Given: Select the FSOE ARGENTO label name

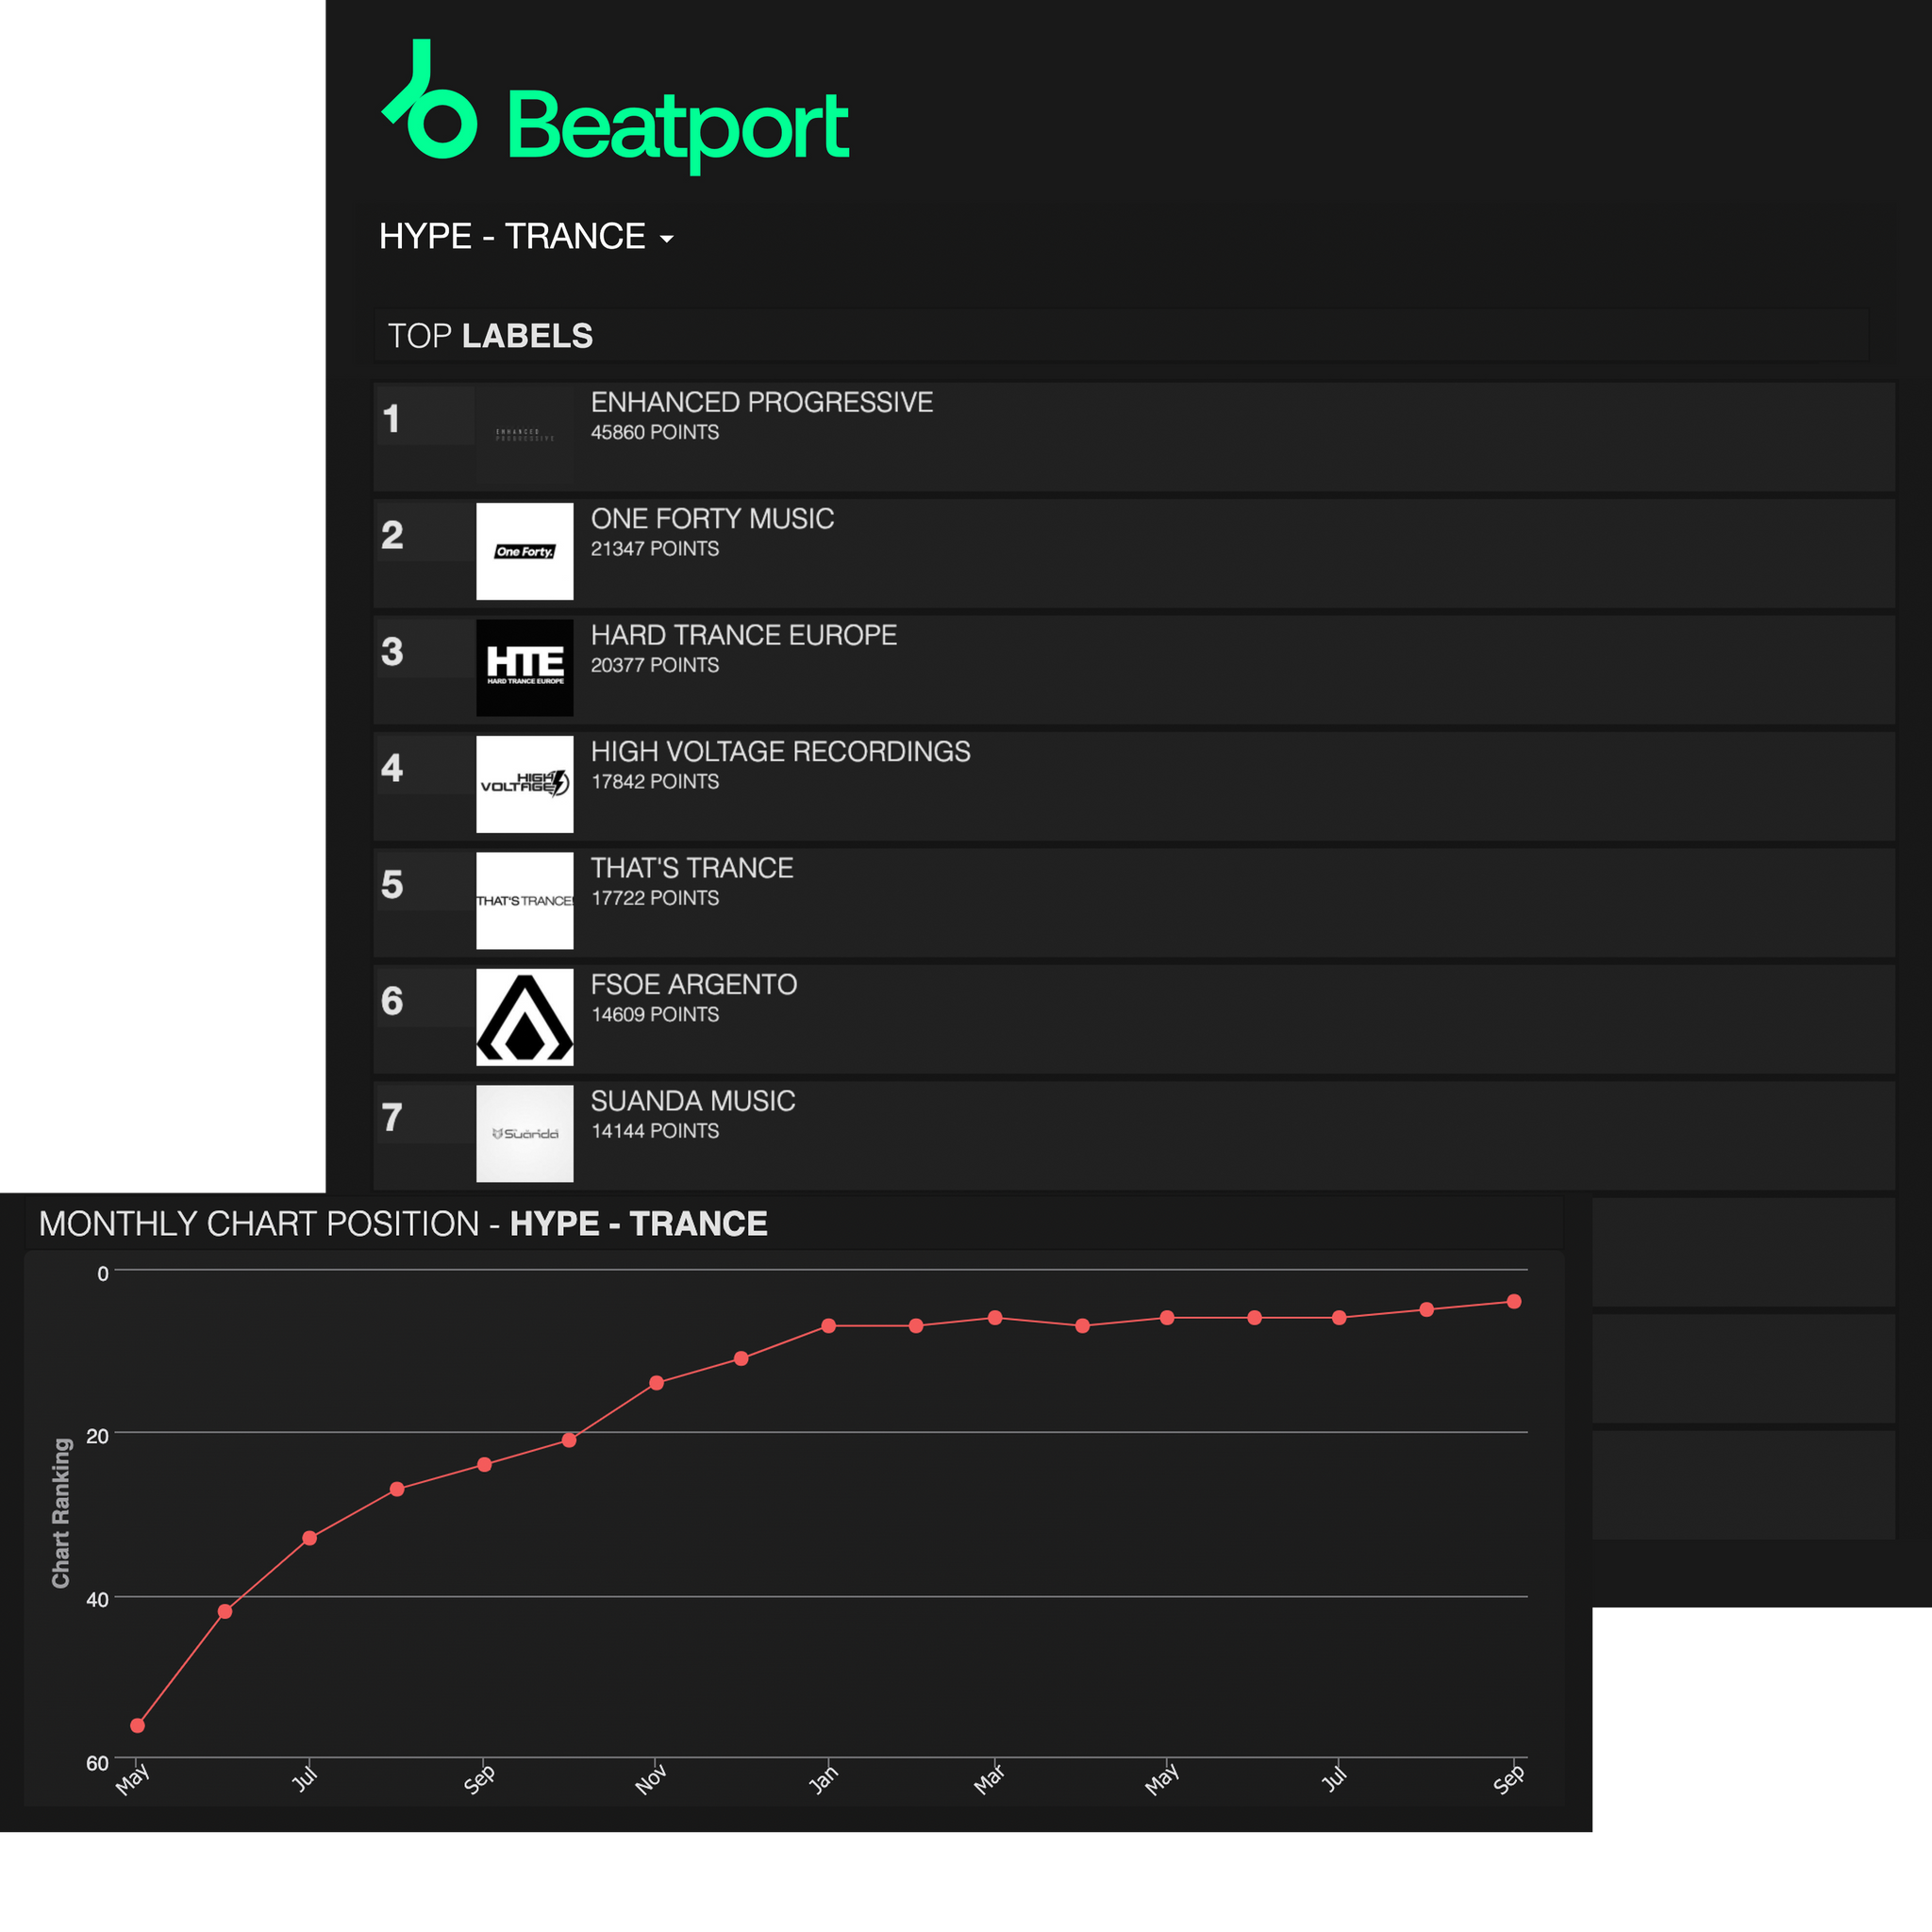Looking at the screenshot, I should tap(694, 985).
